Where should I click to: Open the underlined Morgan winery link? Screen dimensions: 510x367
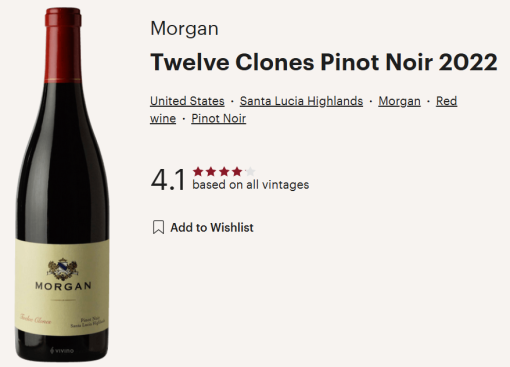click(399, 101)
